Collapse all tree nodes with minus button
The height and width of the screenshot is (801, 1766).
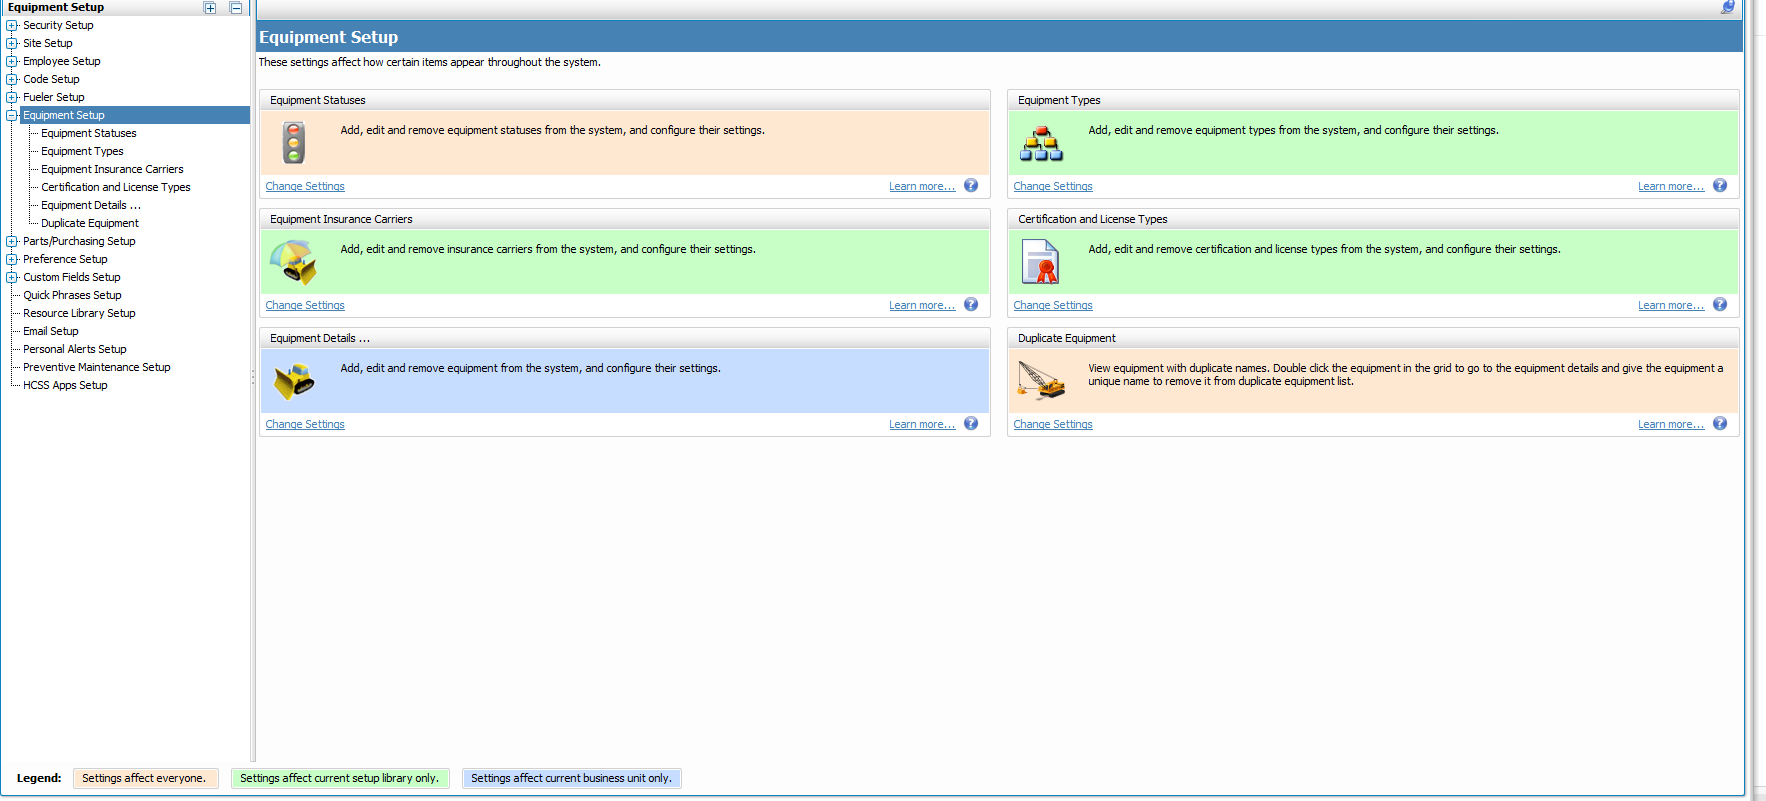236,8
